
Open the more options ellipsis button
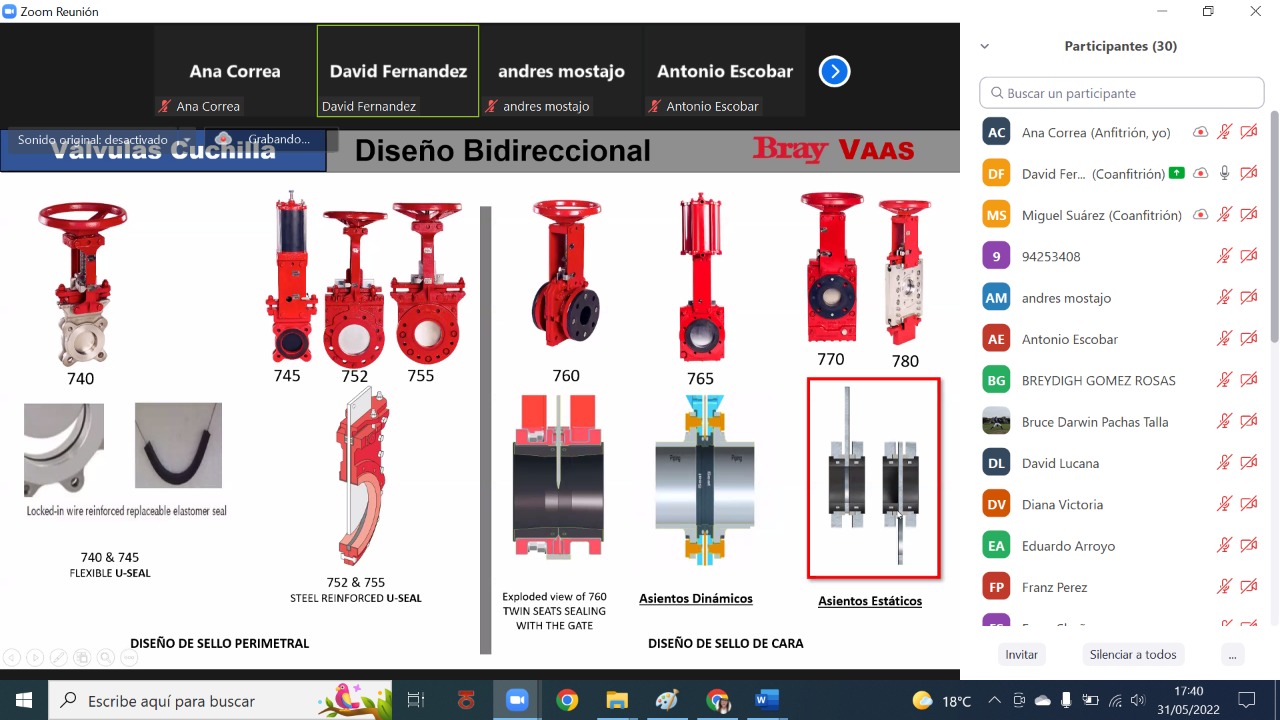tap(1232, 654)
